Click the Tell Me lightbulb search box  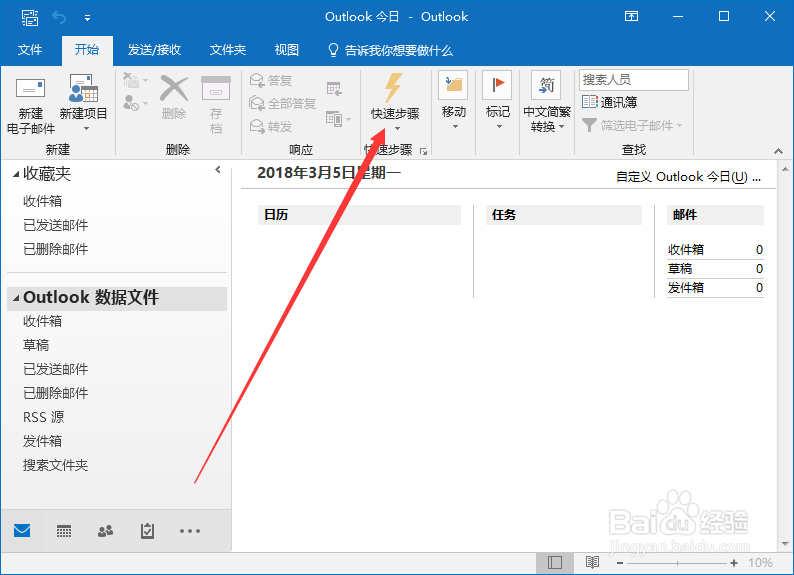tap(390, 50)
